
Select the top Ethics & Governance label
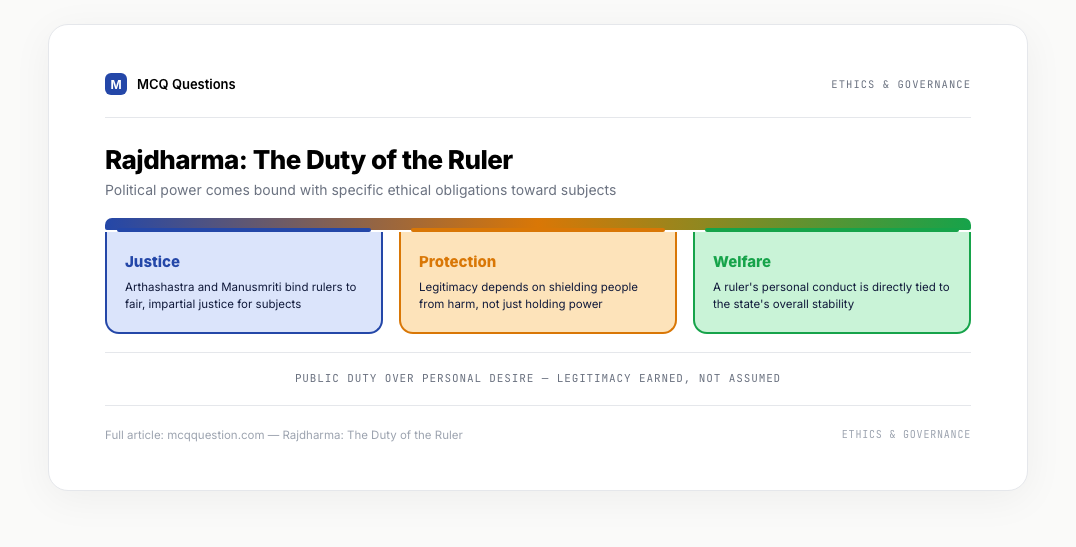coord(900,84)
